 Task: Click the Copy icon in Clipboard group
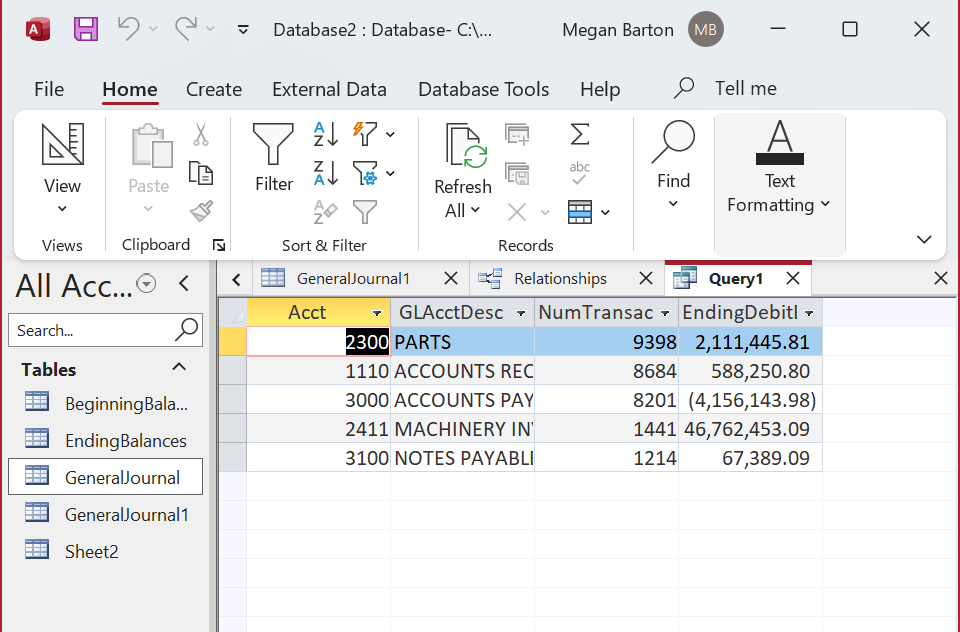[x=201, y=173]
